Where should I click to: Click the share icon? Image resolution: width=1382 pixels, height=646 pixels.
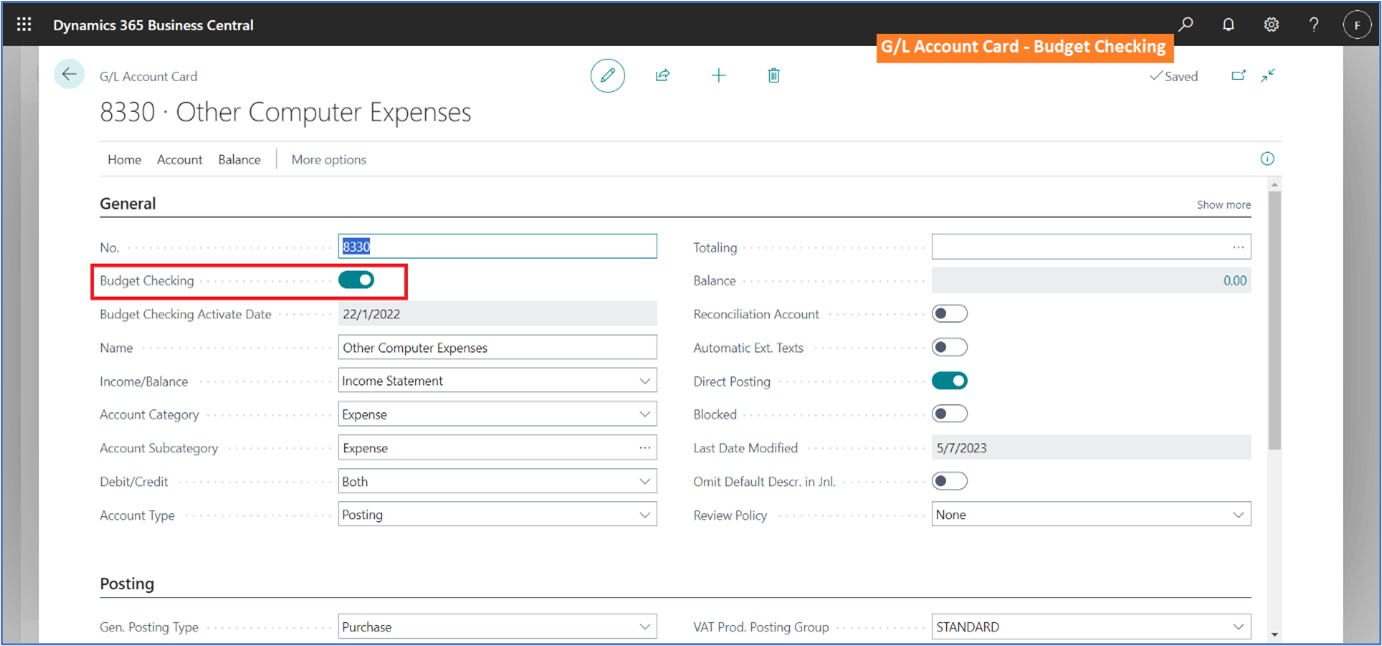(662, 76)
